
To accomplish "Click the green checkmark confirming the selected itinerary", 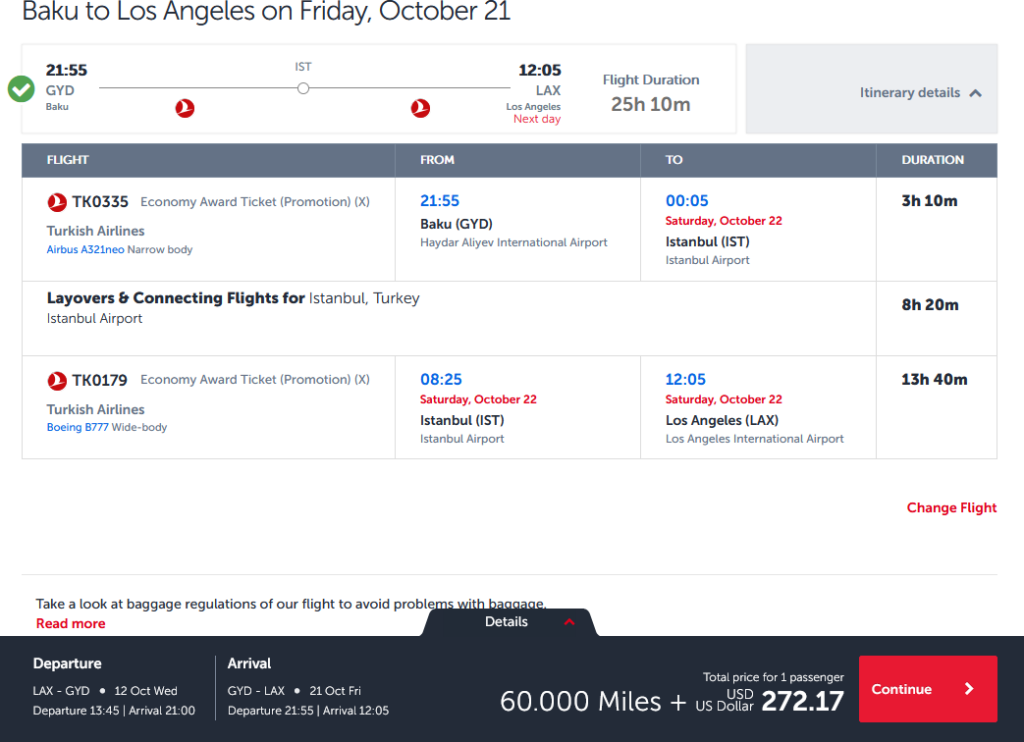I will [20, 88].
